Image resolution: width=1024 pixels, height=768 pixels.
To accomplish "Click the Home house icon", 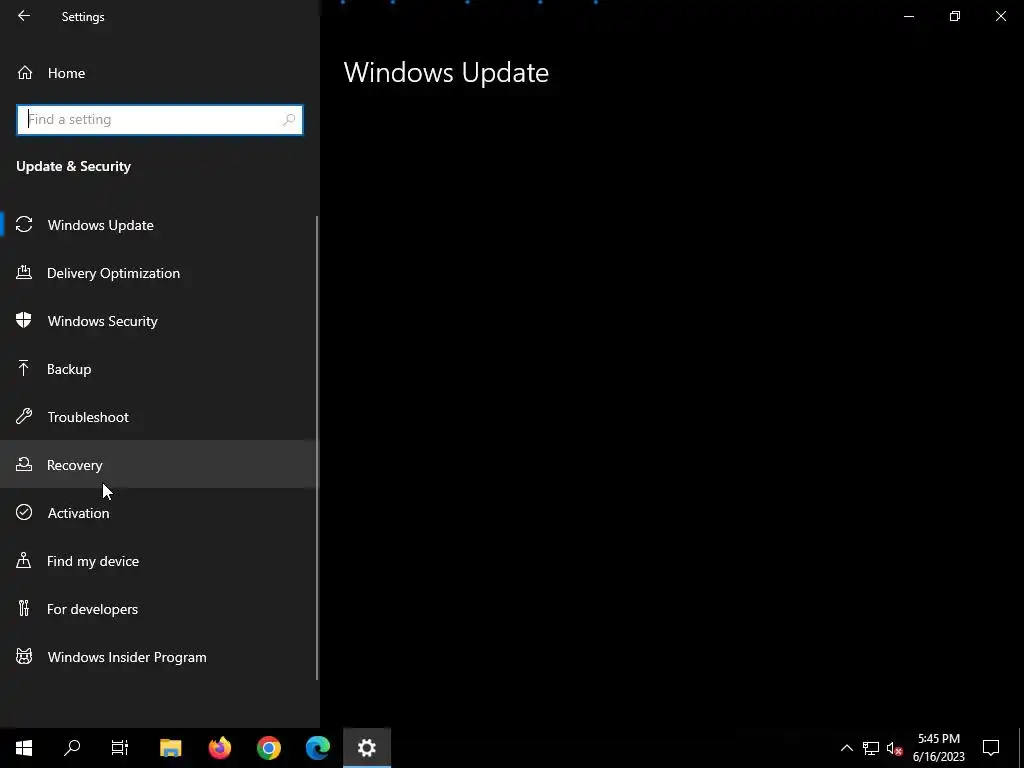I will [25, 72].
